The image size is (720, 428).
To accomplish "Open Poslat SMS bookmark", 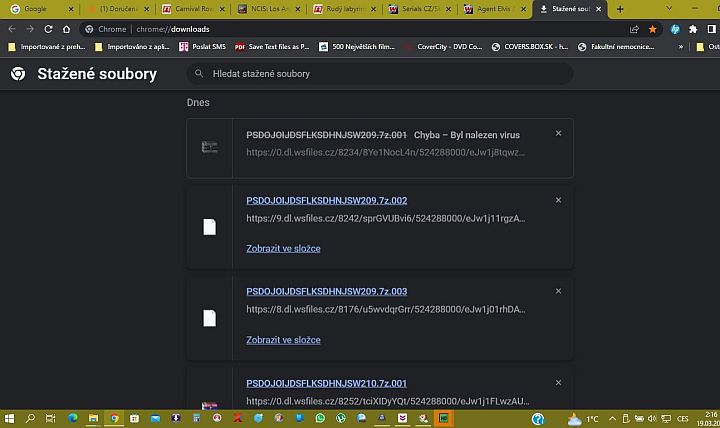I will coord(202,47).
